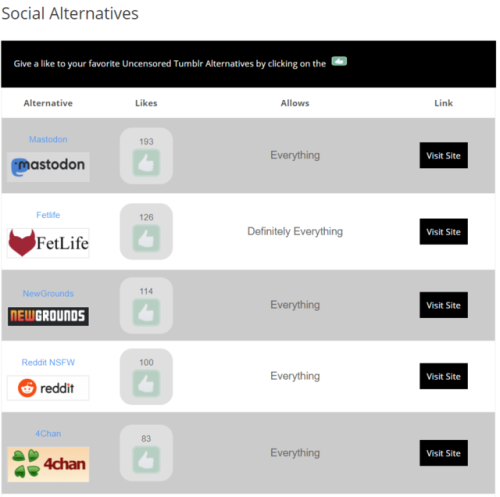Viewport: 500px width, 497px height.
Task: Open the Newgrounds logo thumbnail
Action: tap(48, 316)
